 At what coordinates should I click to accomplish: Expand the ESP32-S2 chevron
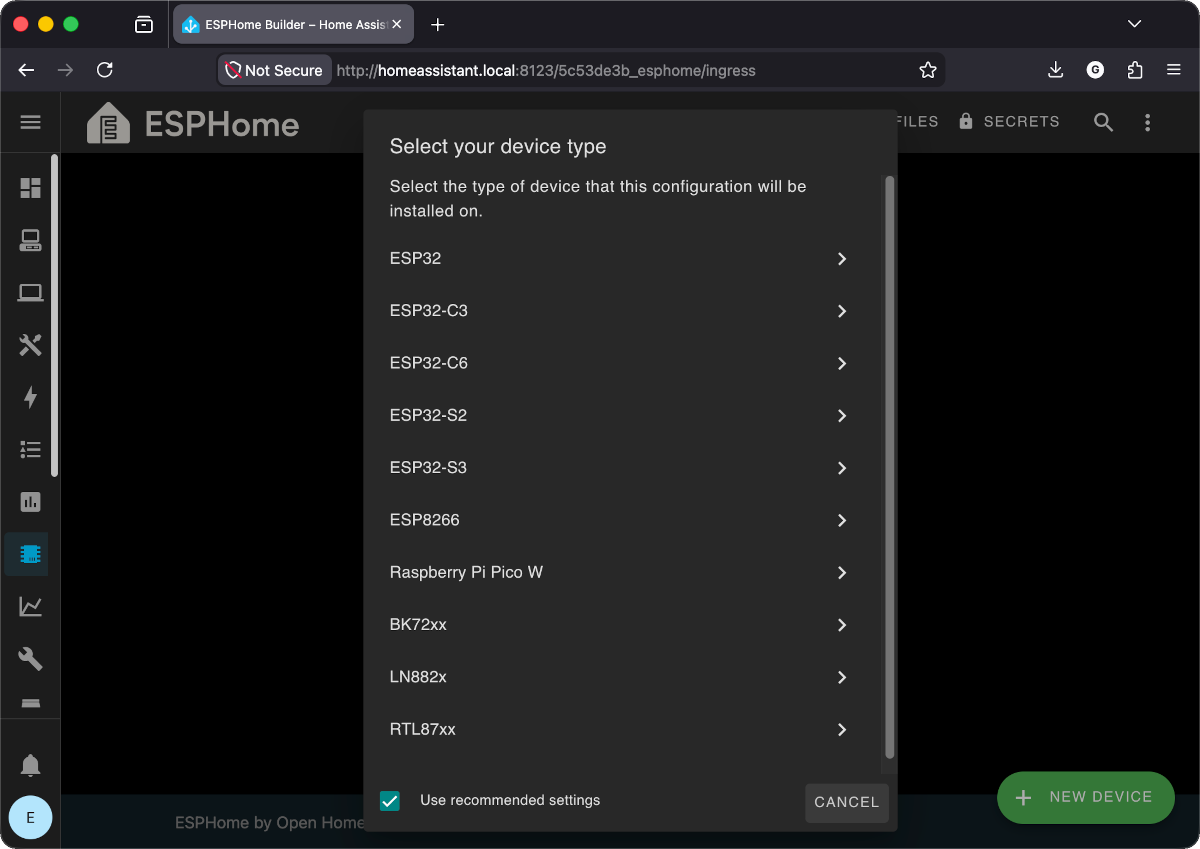(x=842, y=416)
